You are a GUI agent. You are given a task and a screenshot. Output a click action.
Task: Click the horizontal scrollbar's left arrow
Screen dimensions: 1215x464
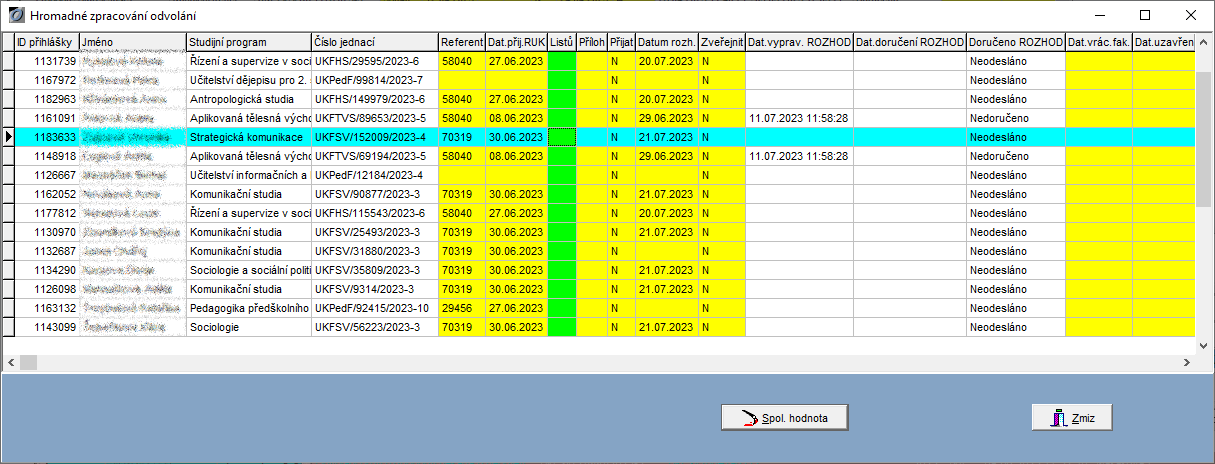(12, 361)
